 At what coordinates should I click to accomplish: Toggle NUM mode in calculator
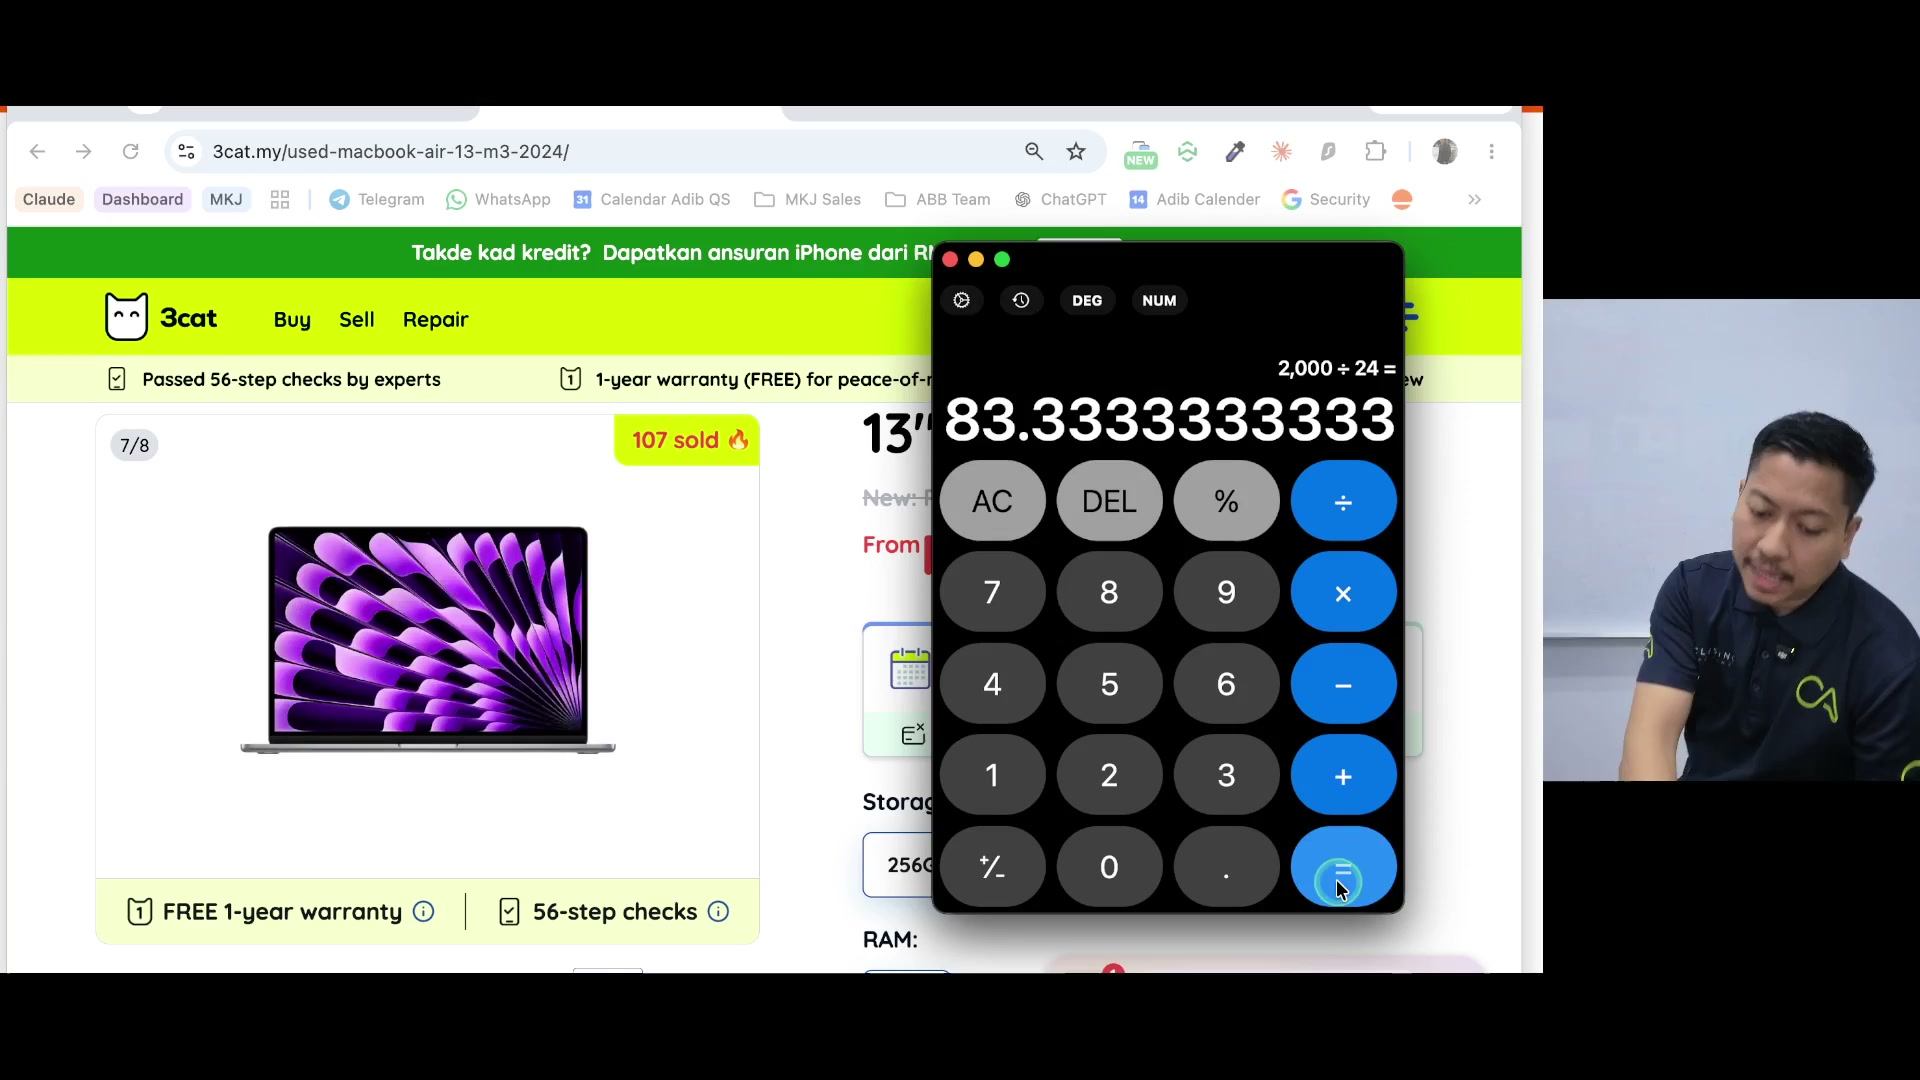pos(1159,300)
